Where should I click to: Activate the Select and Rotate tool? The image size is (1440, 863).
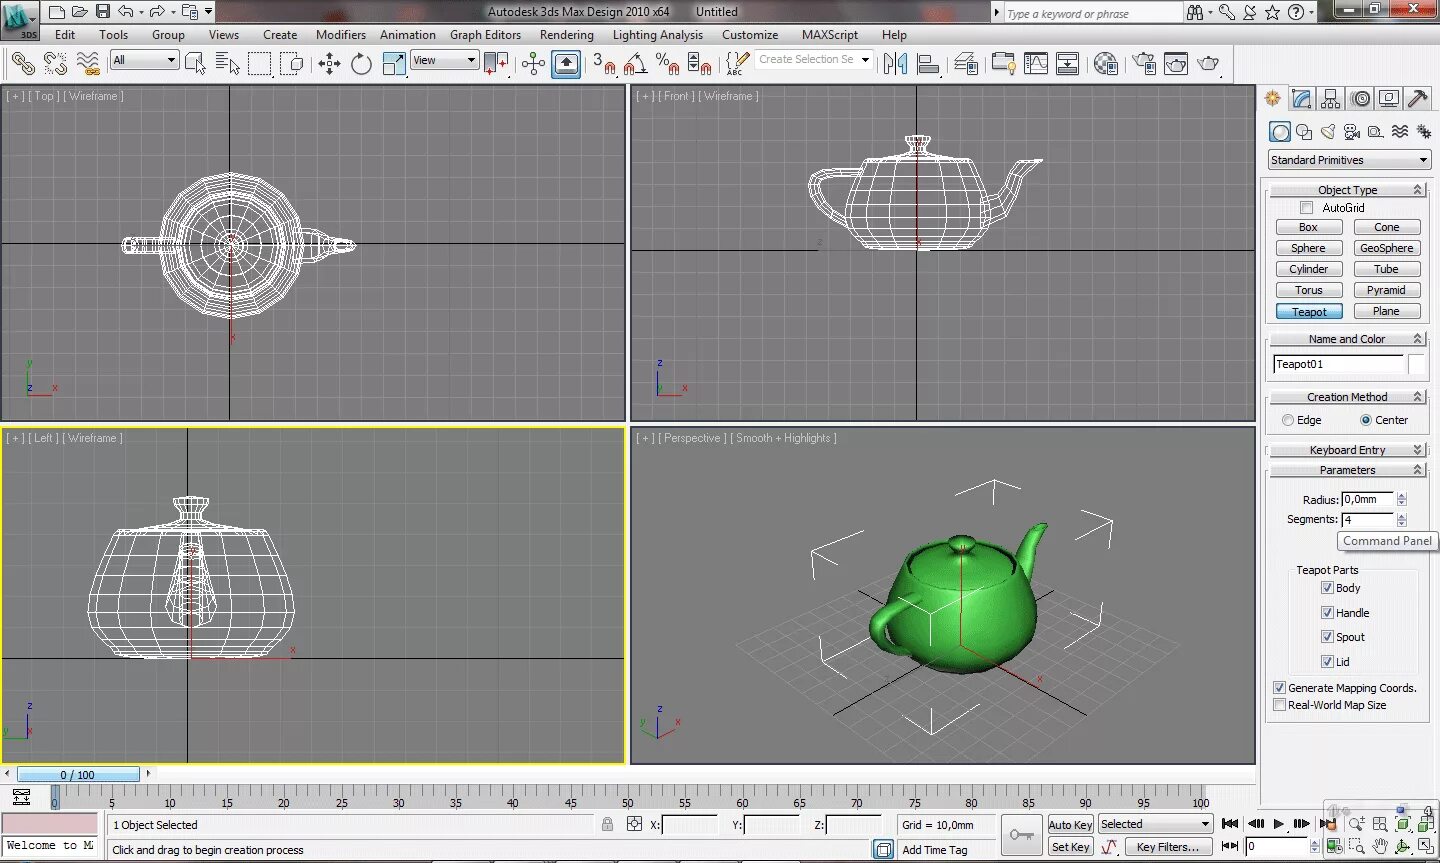(x=361, y=64)
